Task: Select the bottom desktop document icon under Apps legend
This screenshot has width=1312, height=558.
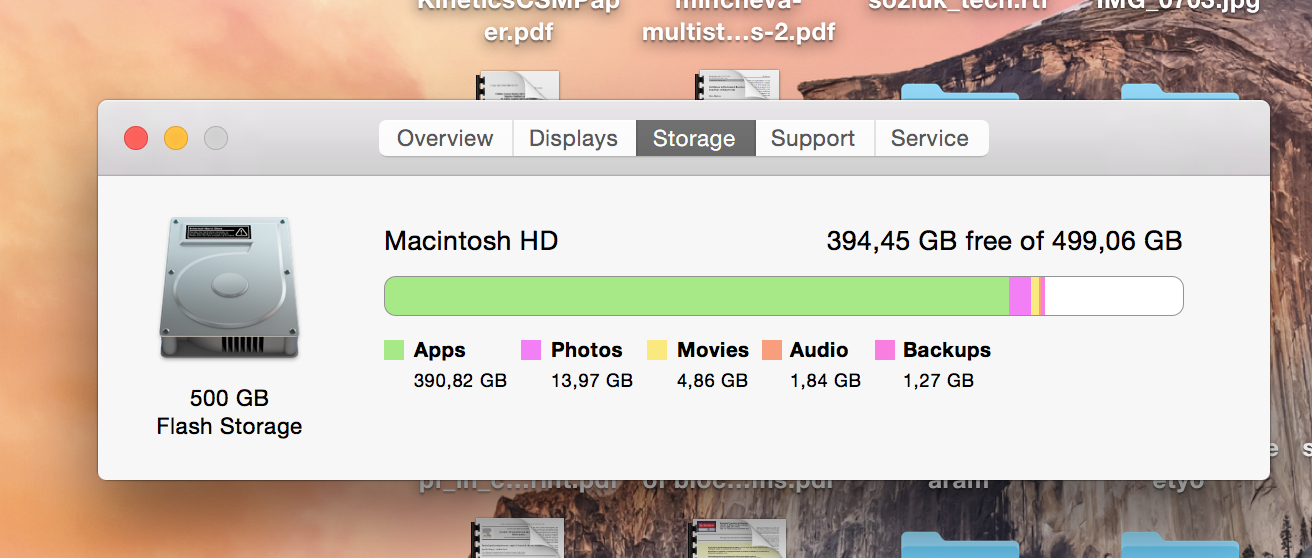Action: pyautogui.click(x=517, y=537)
